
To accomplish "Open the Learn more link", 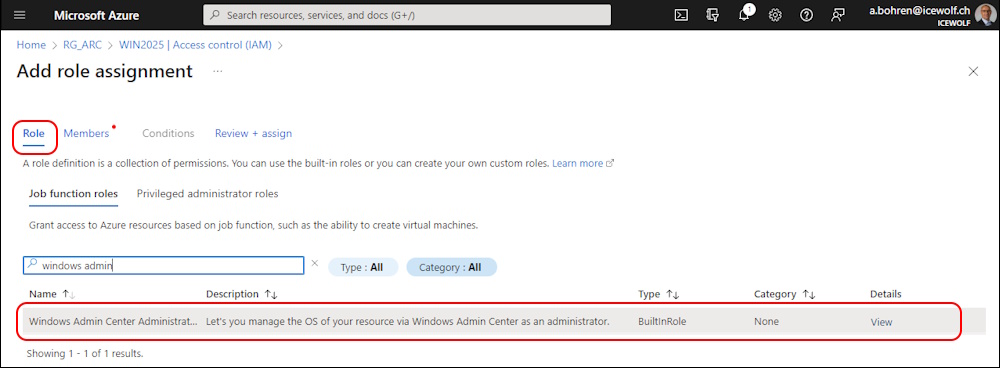I will pos(582,163).
